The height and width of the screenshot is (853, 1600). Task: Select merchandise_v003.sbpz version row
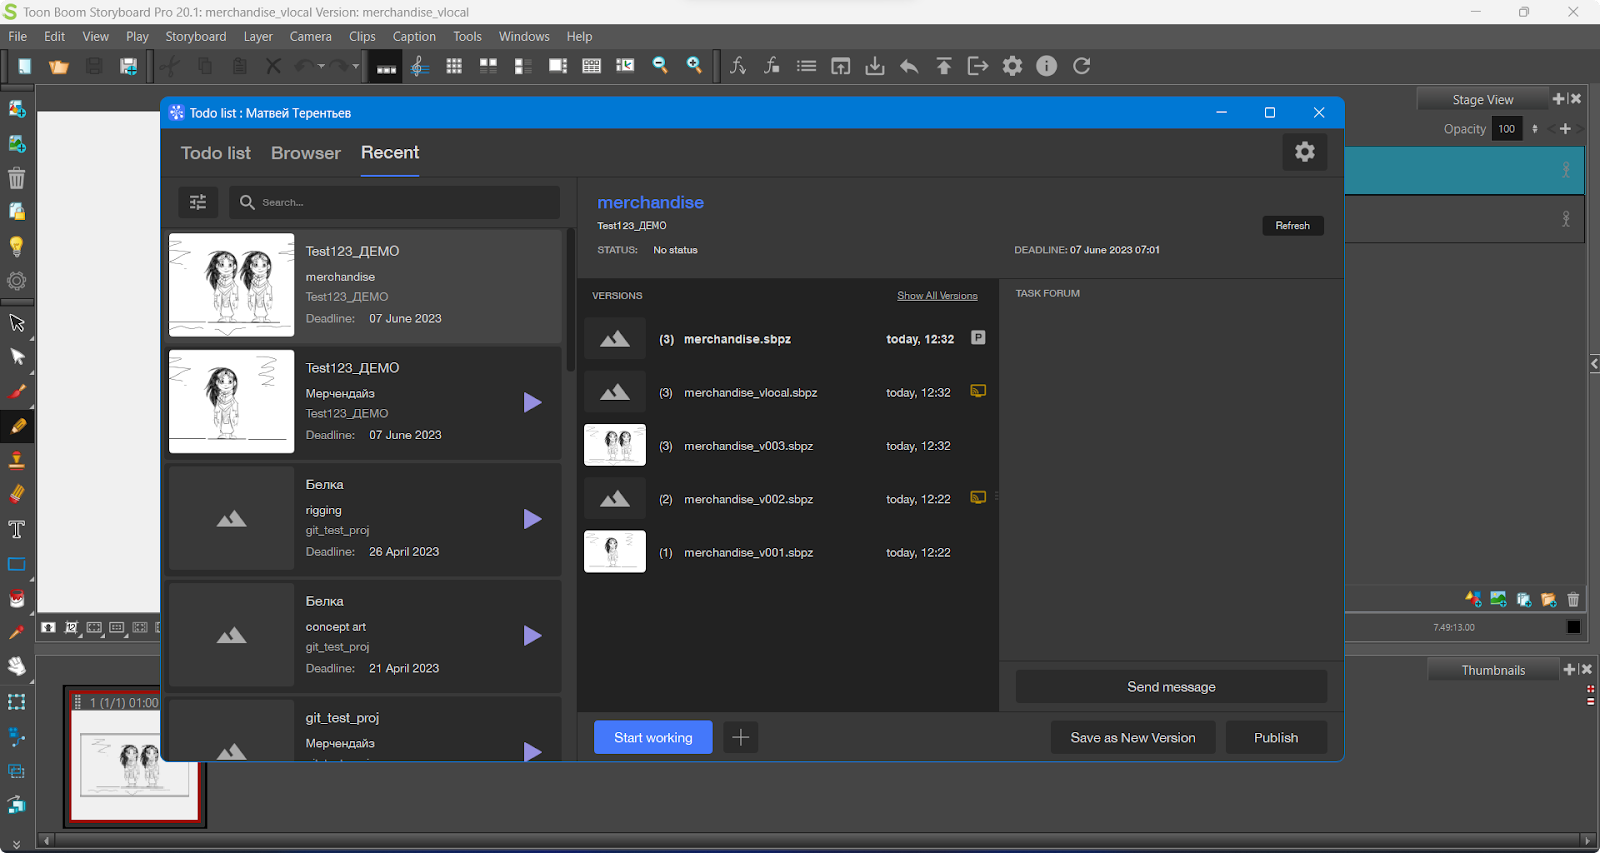(788, 446)
